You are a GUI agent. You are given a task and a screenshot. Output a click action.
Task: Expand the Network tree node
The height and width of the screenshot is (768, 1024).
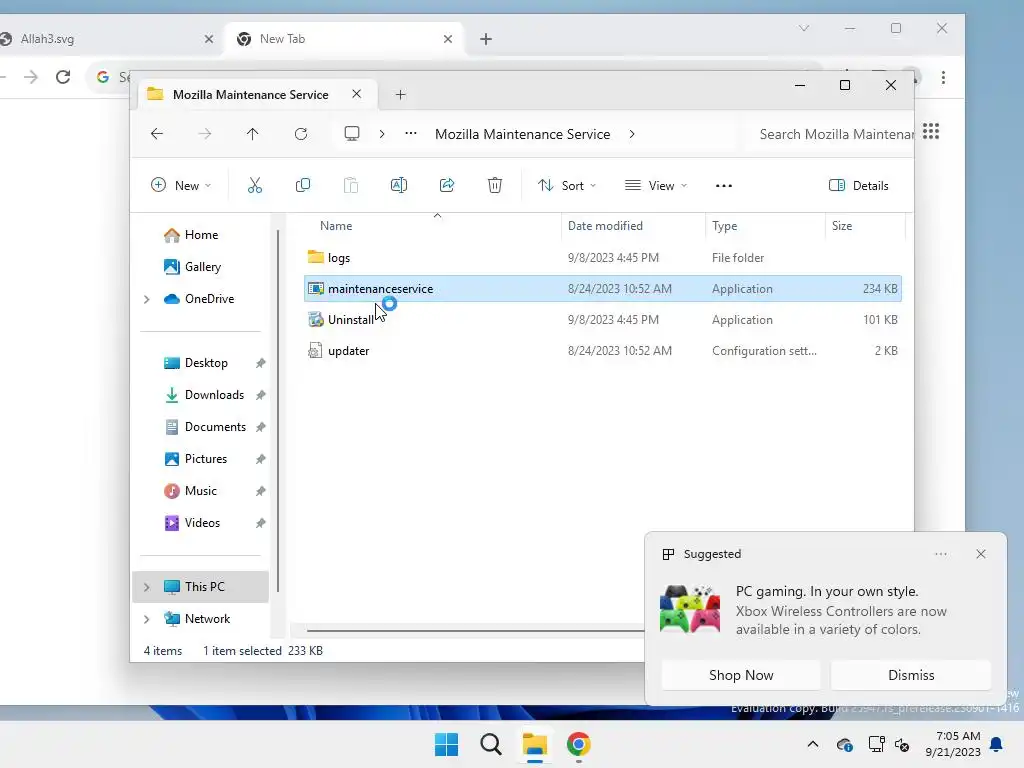147,619
